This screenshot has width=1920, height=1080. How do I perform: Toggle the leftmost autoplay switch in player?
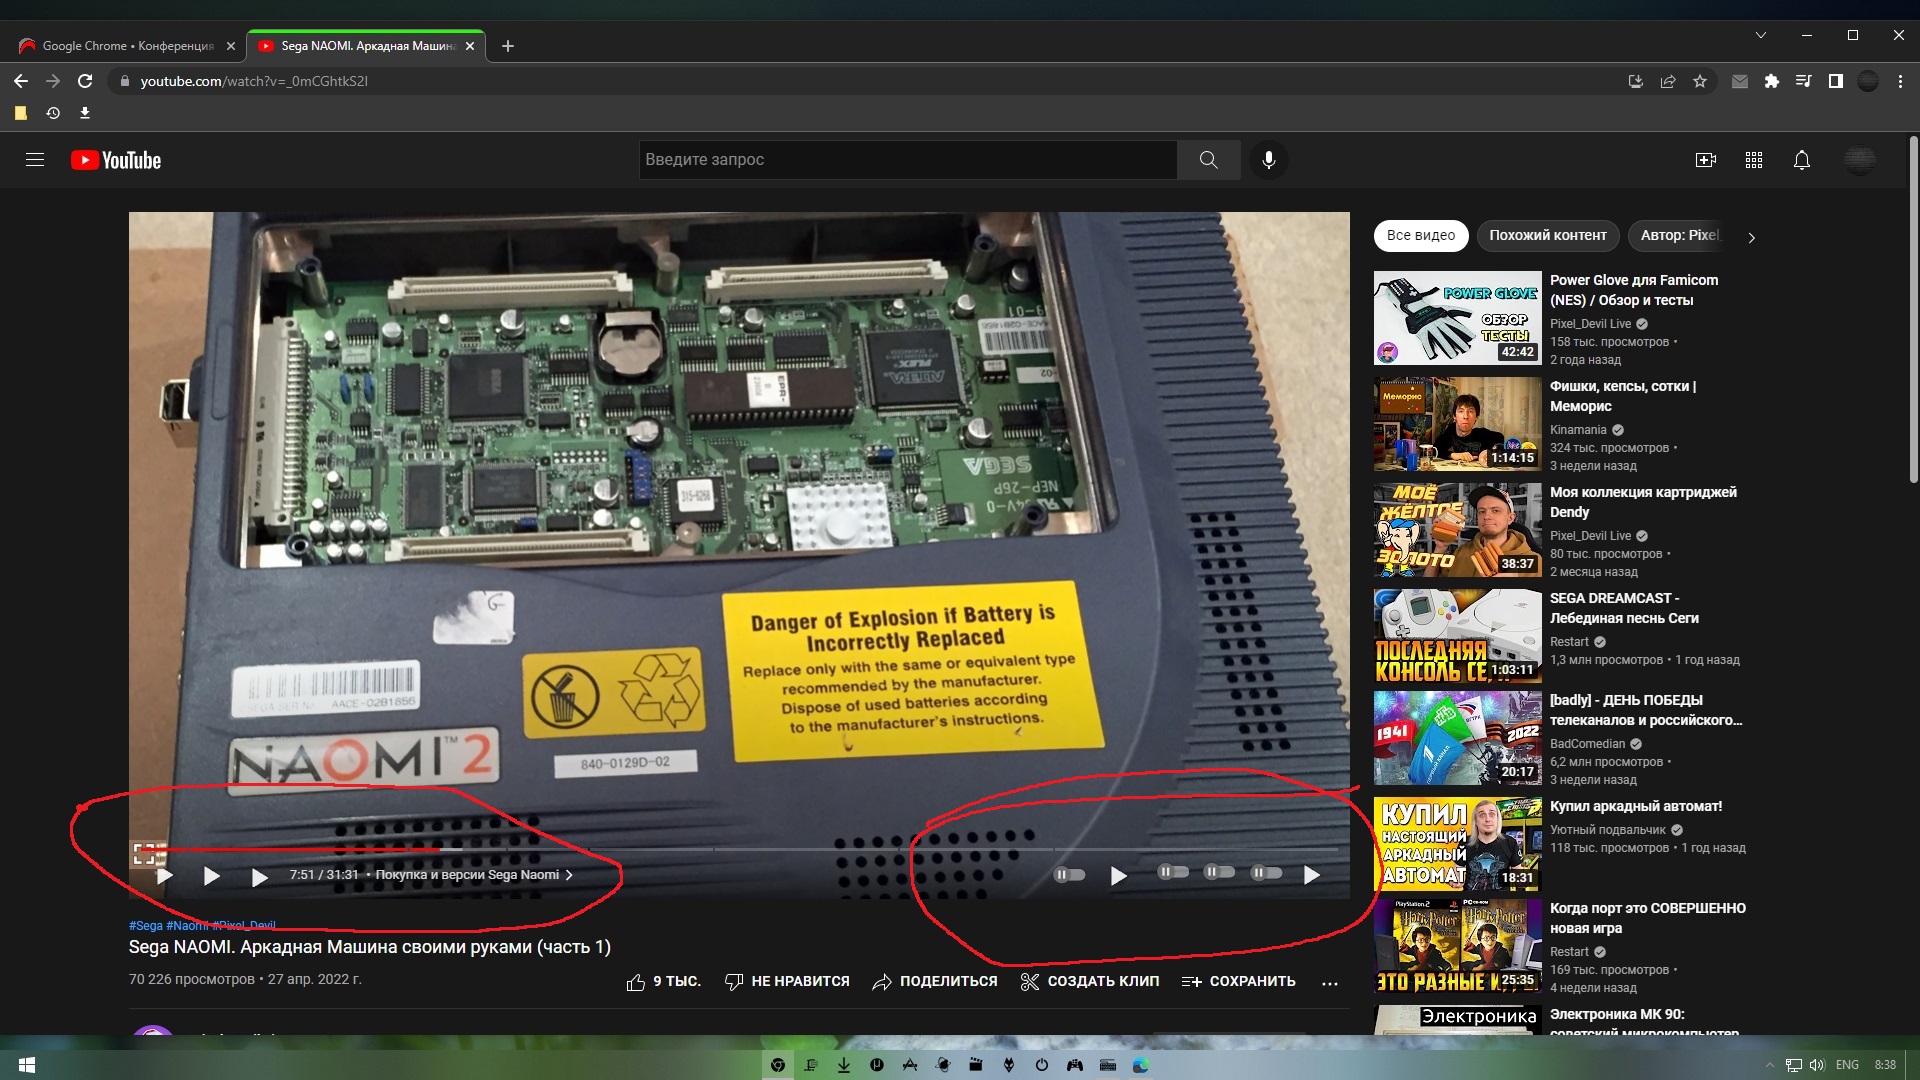1069,875
